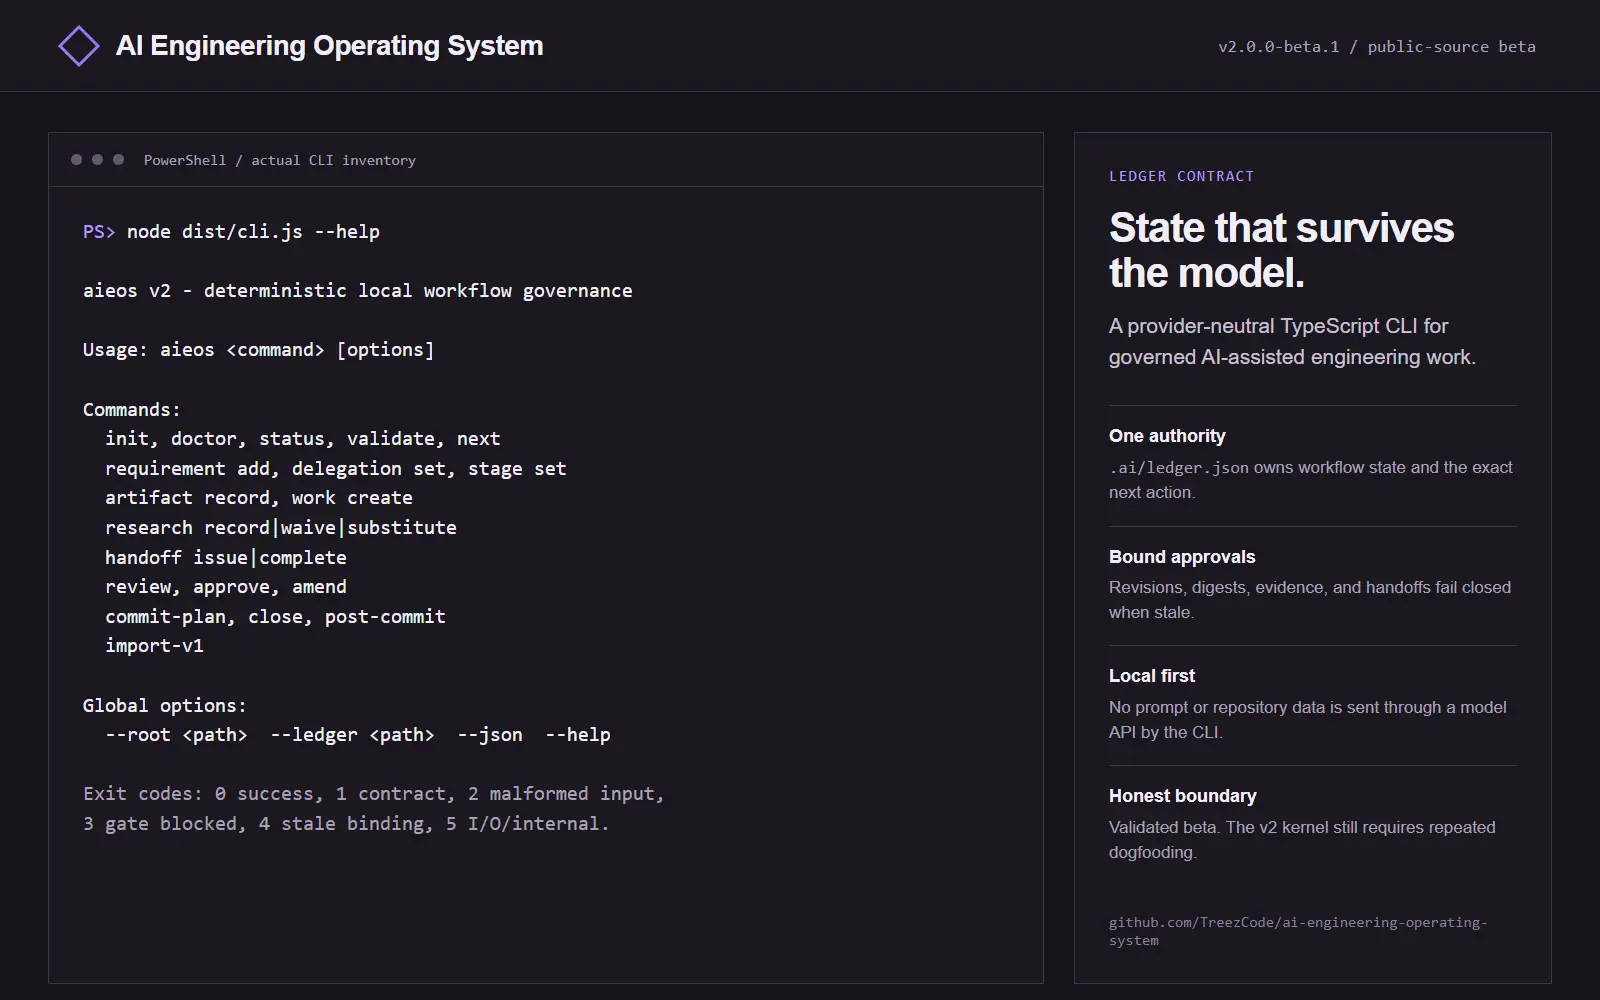
Task: Click the 'commit-plan, close, post-commit' line
Action: pos(275,617)
